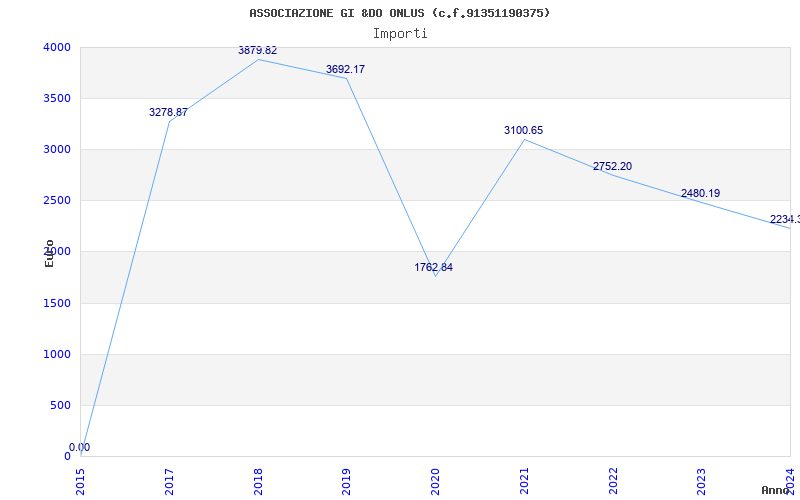Click the 2017 x-axis year label
Image resolution: width=800 pixels, height=500 pixels.
click(x=169, y=481)
